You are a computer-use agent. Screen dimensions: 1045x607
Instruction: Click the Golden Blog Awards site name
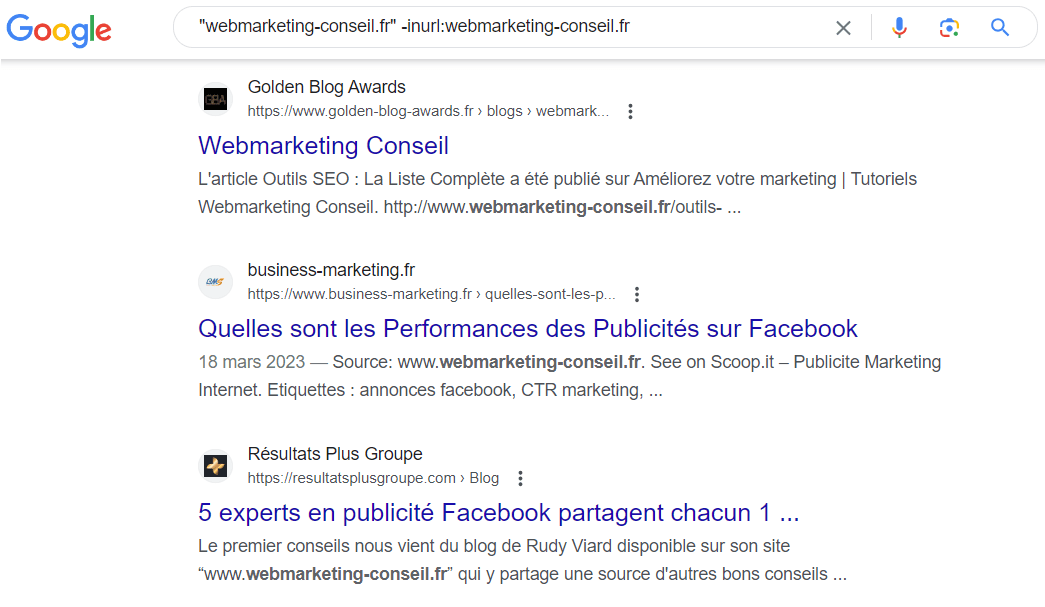coord(327,87)
